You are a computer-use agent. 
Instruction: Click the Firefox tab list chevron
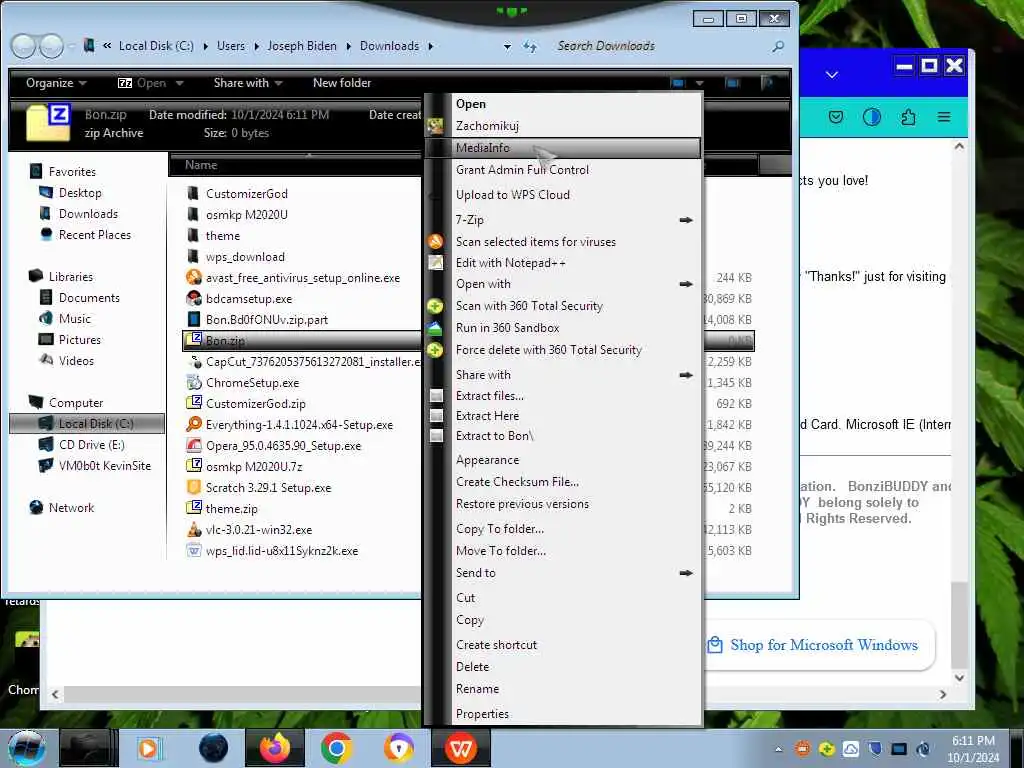(832, 74)
